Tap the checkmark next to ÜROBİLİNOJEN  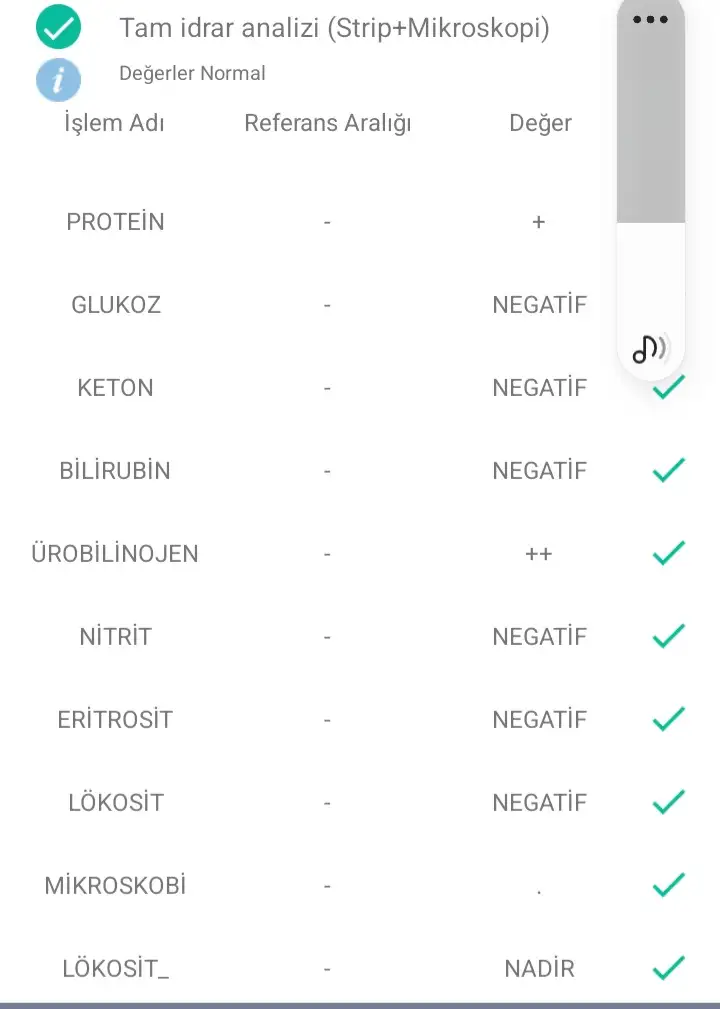click(669, 553)
